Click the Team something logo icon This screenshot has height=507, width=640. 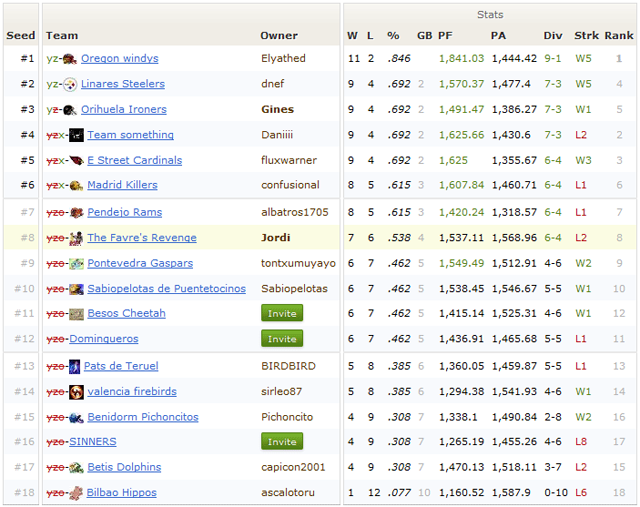pyautogui.click(x=76, y=135)
